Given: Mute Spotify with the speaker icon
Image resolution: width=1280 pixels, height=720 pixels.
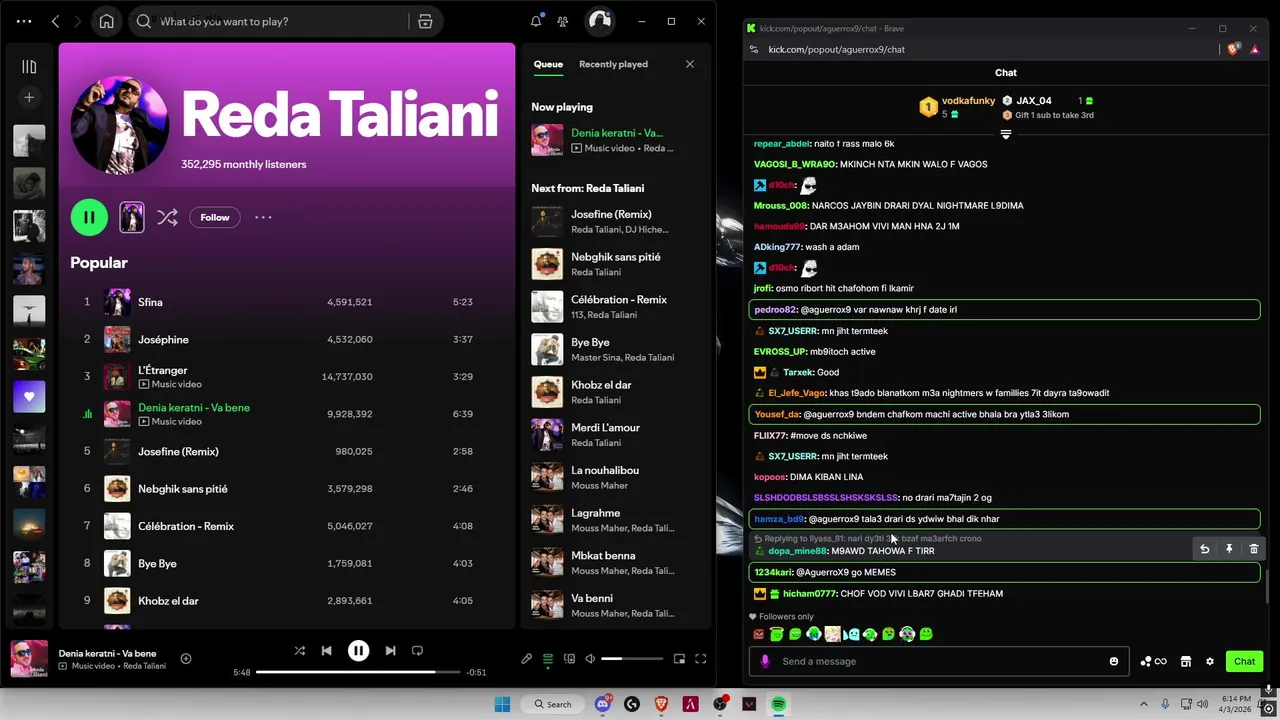Looking at the screenshot, I should pyautogui.click(x=590, y=658).
